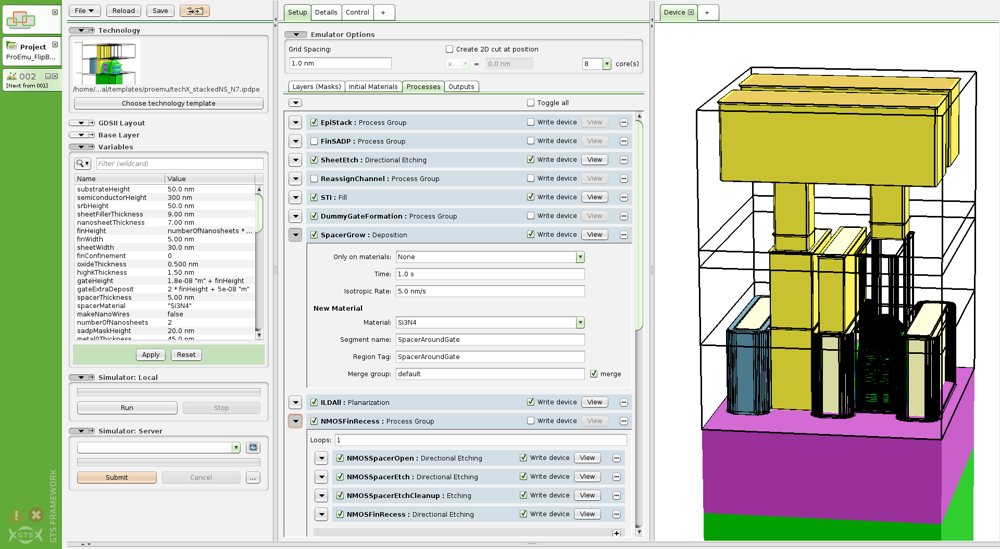
Task: Click the minus icon on ReassignChannel row
Action: click(x=623, y=179)
